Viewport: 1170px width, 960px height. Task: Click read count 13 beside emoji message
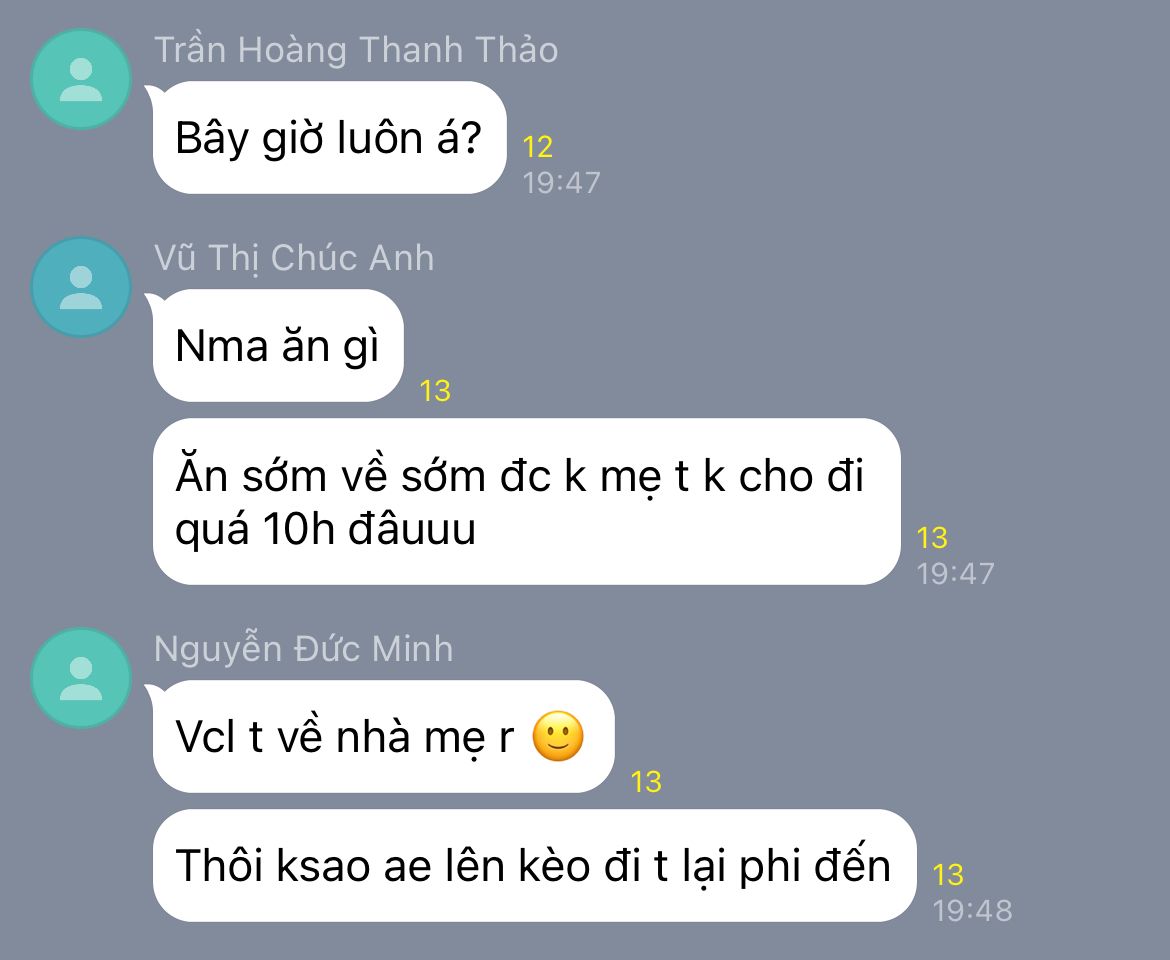pyautogui.click(x=646, y=782)
